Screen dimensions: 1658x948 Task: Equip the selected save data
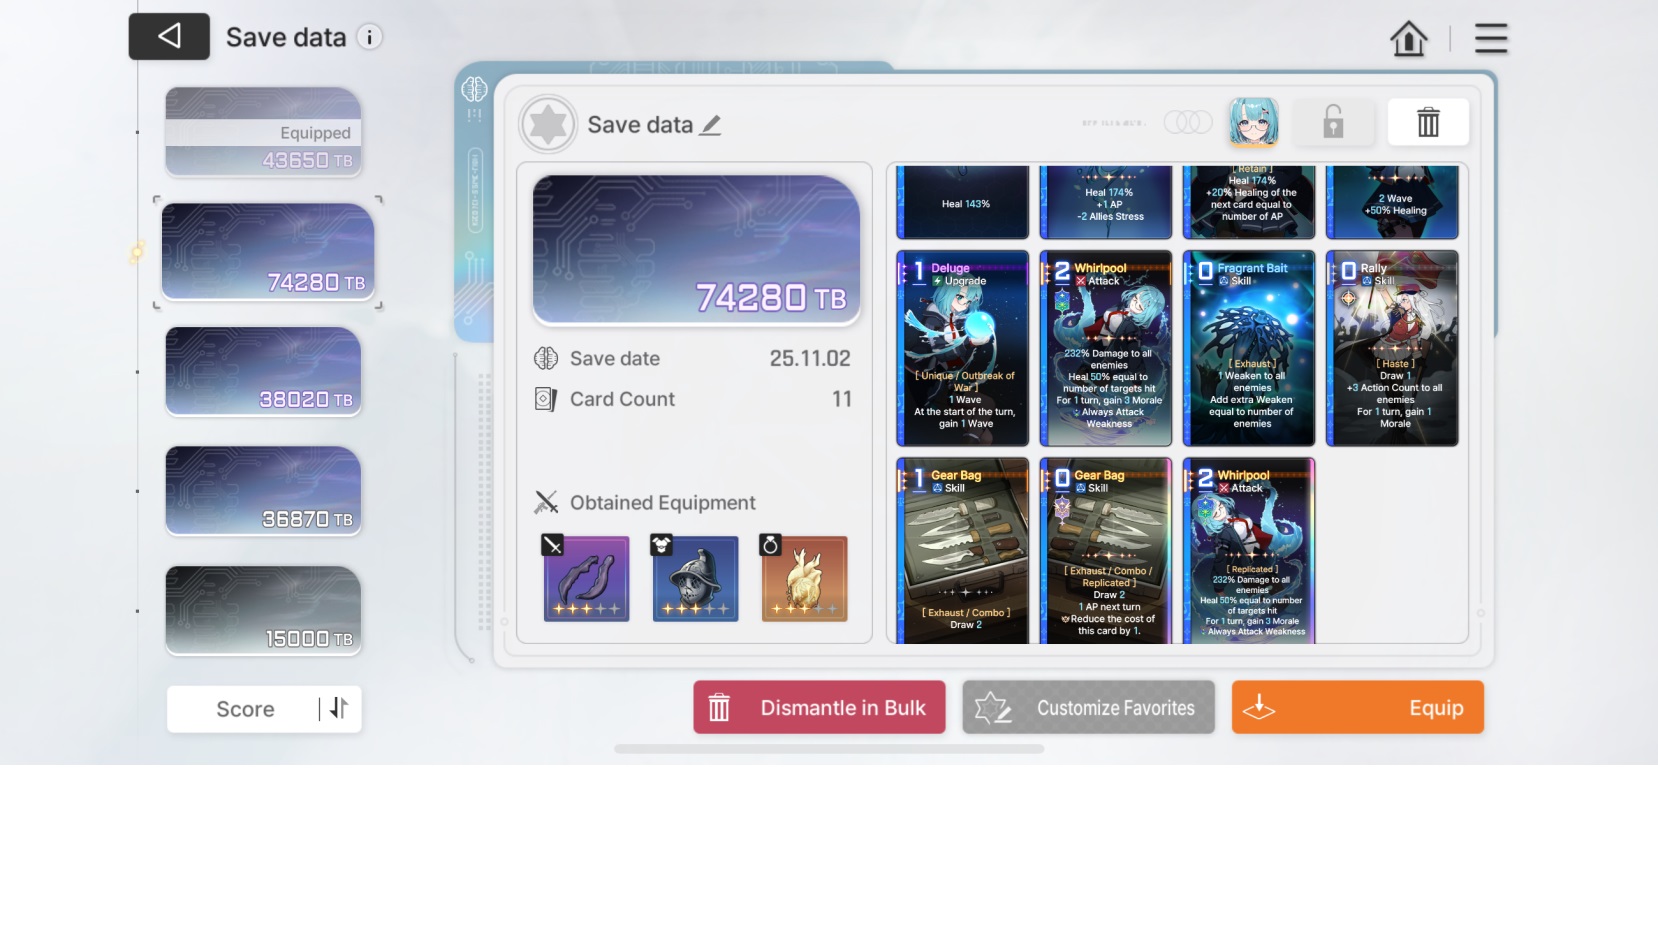tap(1357, 707)
